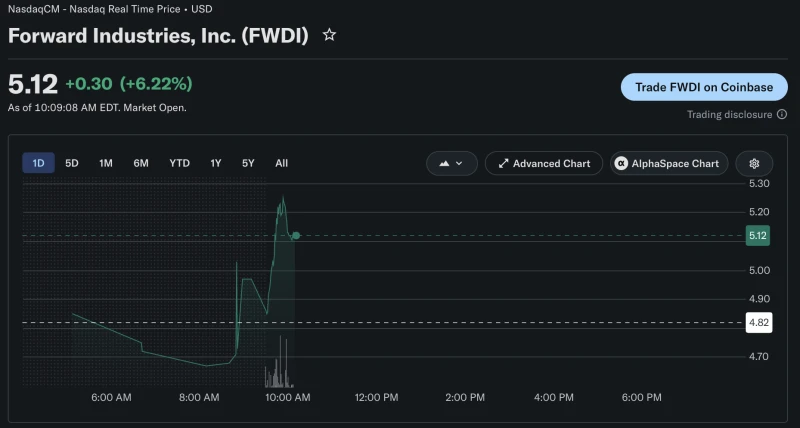This screenshot has width=800, height=428.
Task: Show the All time range
Action: (282, 163)
